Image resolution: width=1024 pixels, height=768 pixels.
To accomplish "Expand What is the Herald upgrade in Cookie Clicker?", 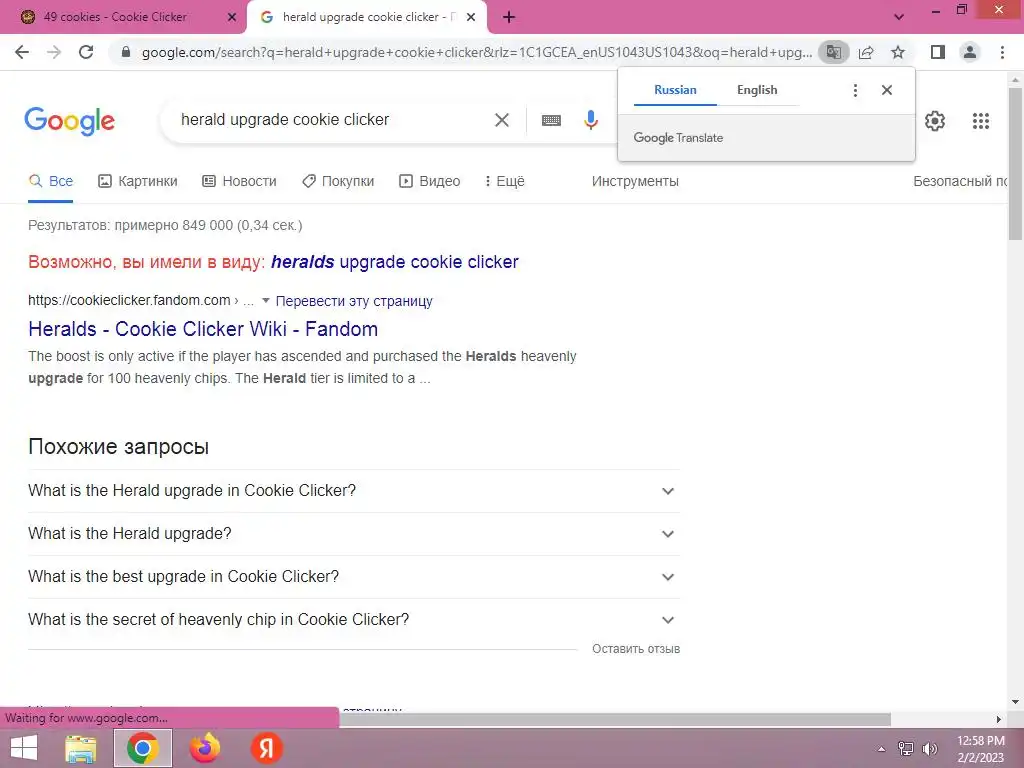I will click(354, 491).
